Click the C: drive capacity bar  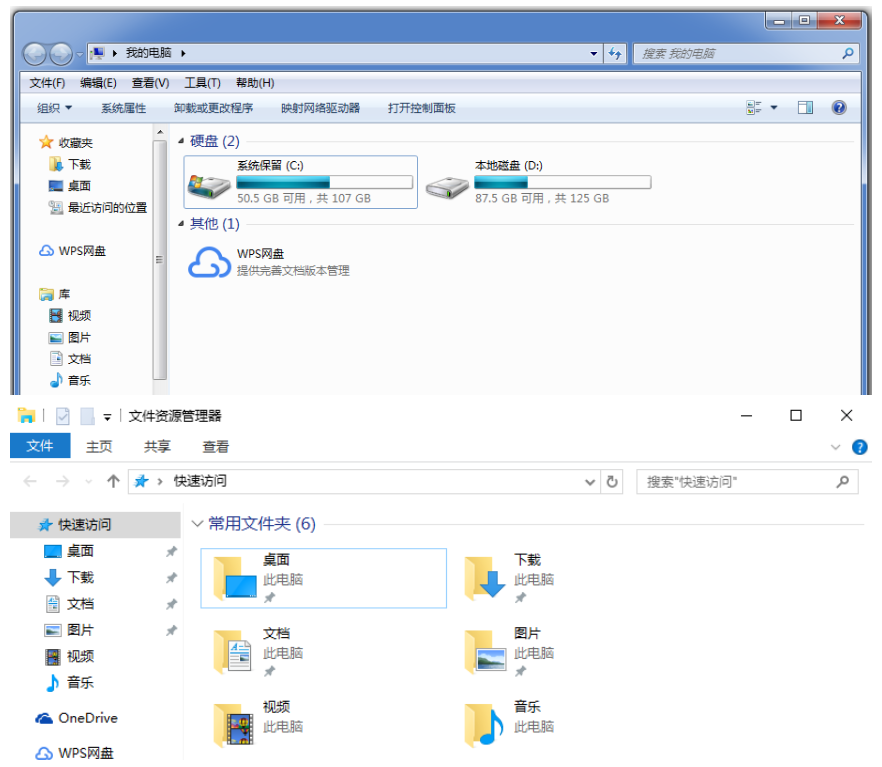[325, 182]
